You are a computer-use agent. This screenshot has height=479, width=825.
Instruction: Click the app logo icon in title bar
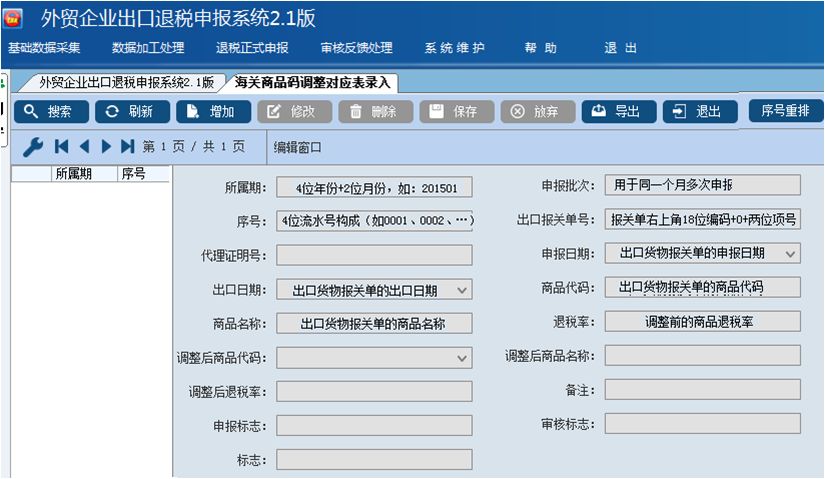coord(13,19)
